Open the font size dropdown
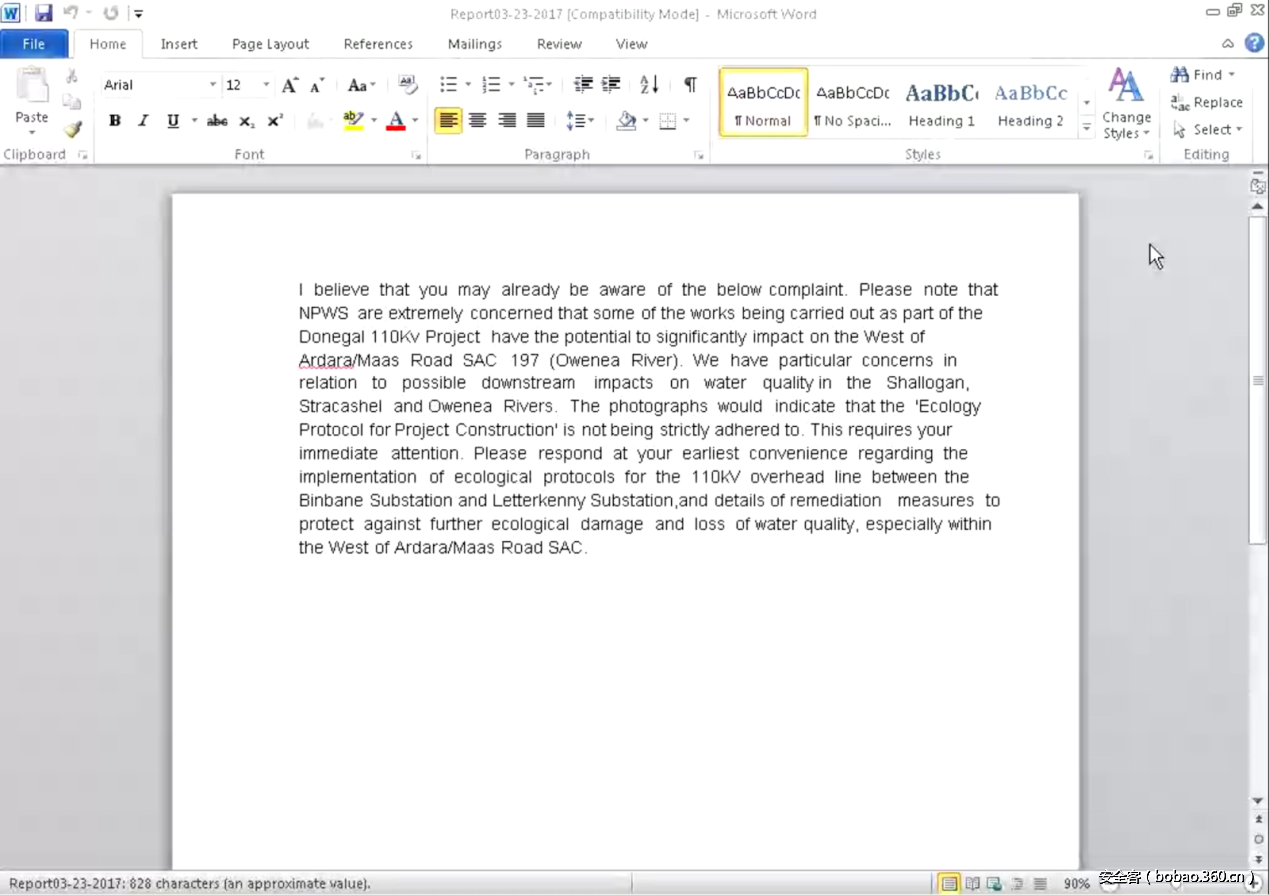Screen dimensions: 1269x895 coord(266,85)
